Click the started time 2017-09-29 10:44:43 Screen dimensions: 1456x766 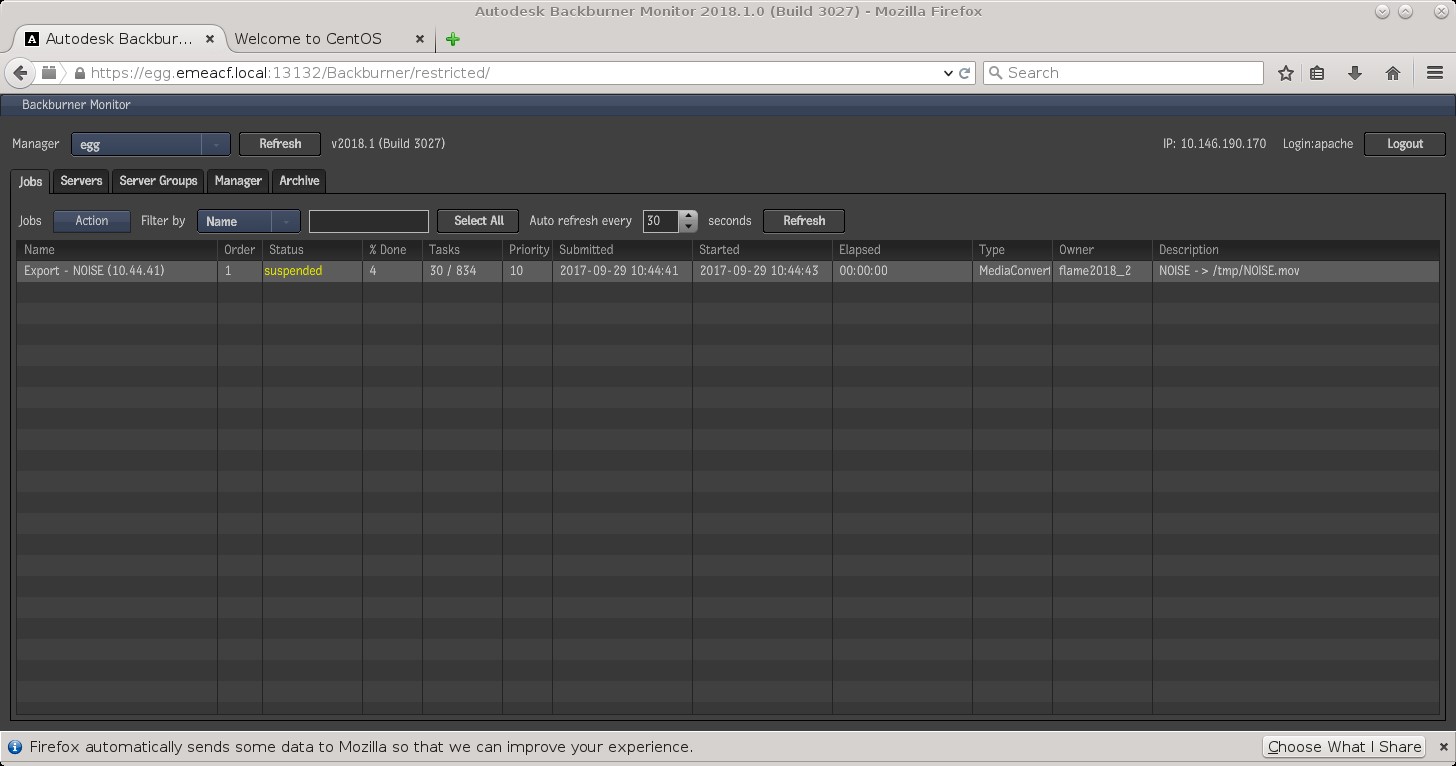click(x=759, y=271)
